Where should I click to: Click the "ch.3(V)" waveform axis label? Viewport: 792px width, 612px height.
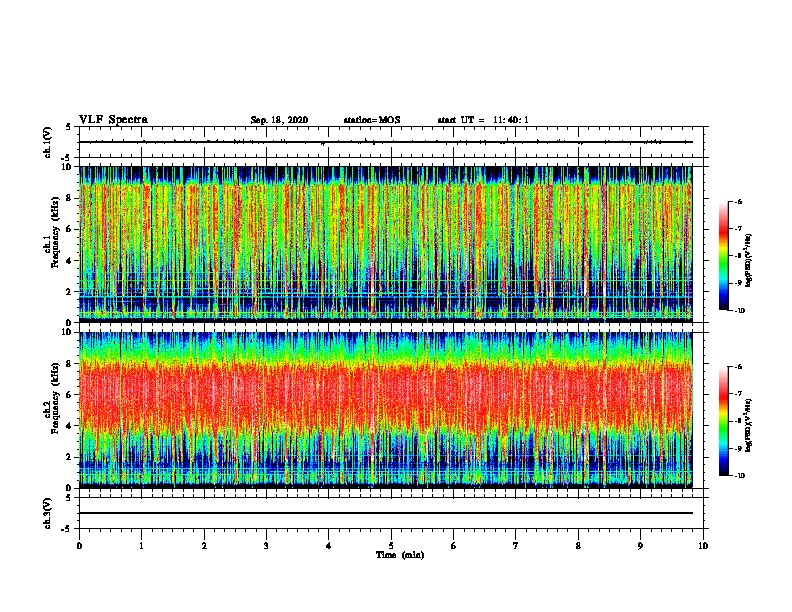[x=48, y=513]
